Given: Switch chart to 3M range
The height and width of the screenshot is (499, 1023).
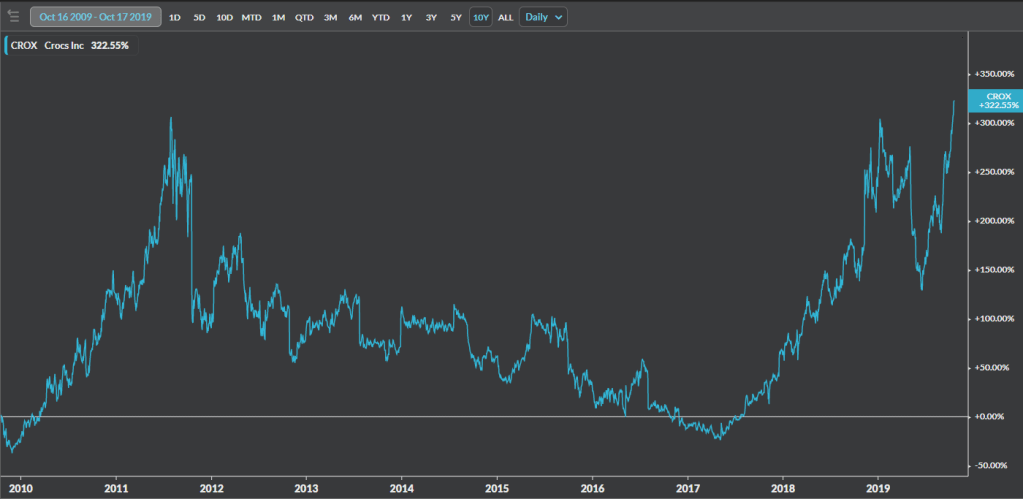Looking at the screenshot, I should pyautogui.click(x=330, y=17).
